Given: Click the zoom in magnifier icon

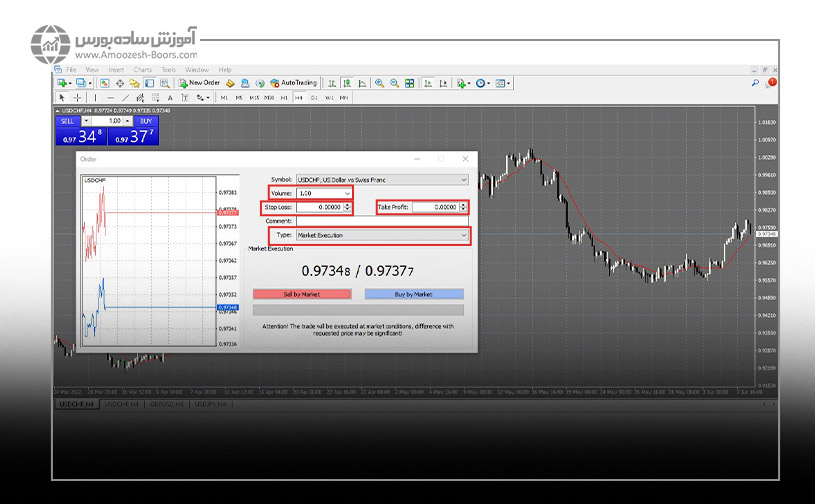Looking at the screenshot, I should [x=379, y=83].
